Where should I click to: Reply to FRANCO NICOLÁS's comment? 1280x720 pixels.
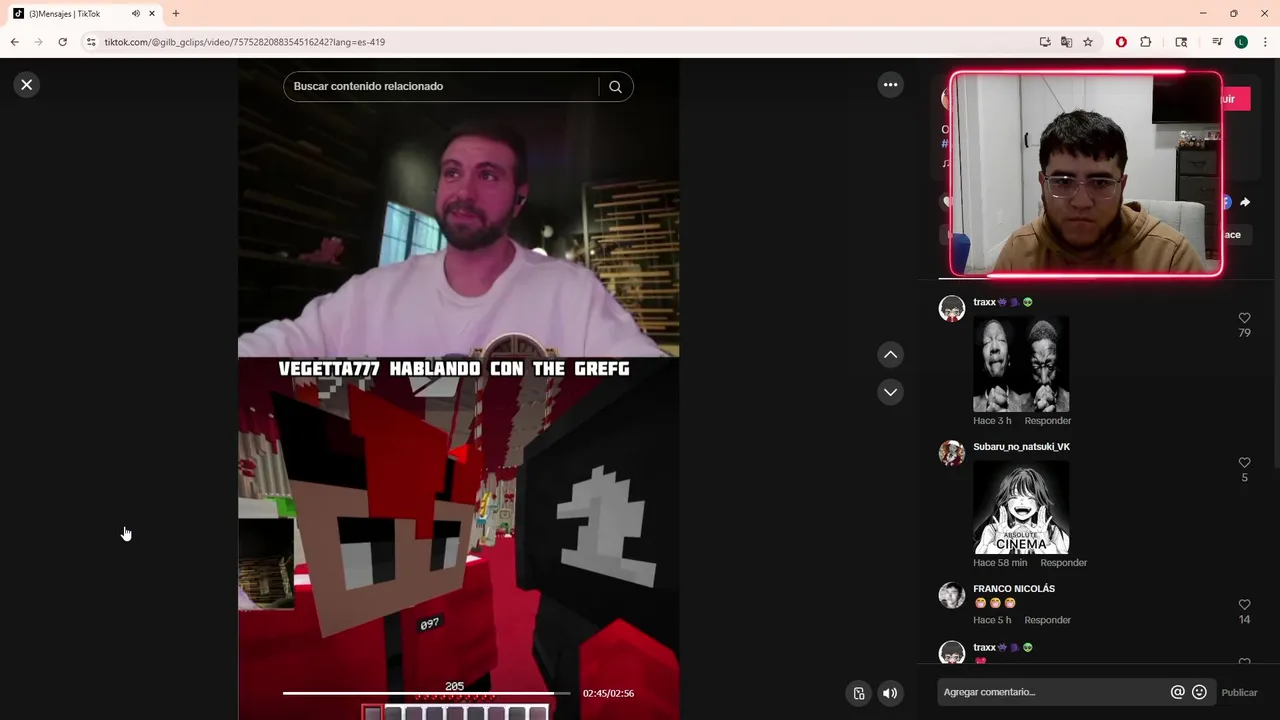(x=1047, y=620)
